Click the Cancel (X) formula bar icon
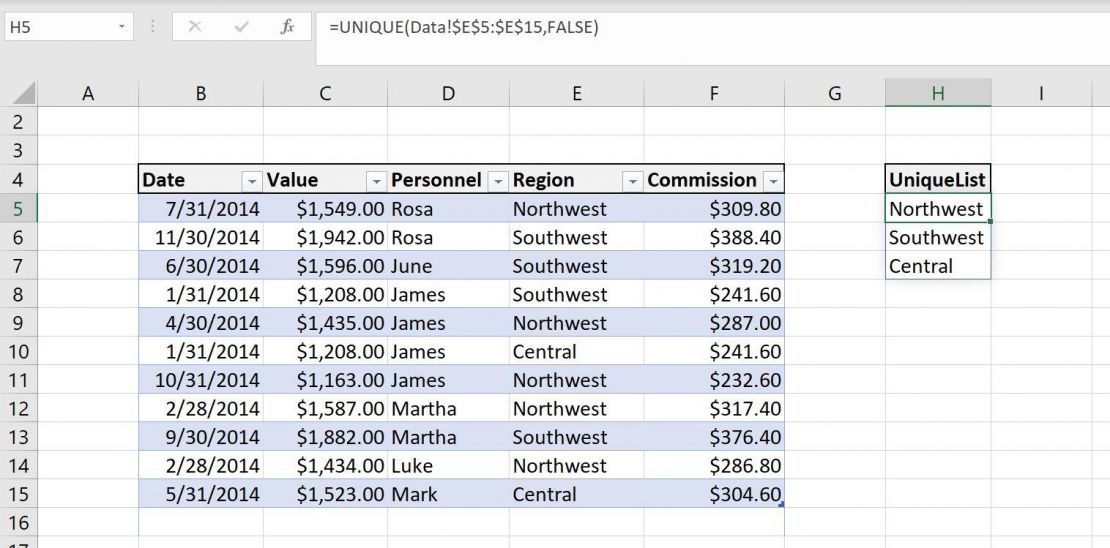Image resolution: width=1110 pixels, height=548 pixels. click(194, 27)
